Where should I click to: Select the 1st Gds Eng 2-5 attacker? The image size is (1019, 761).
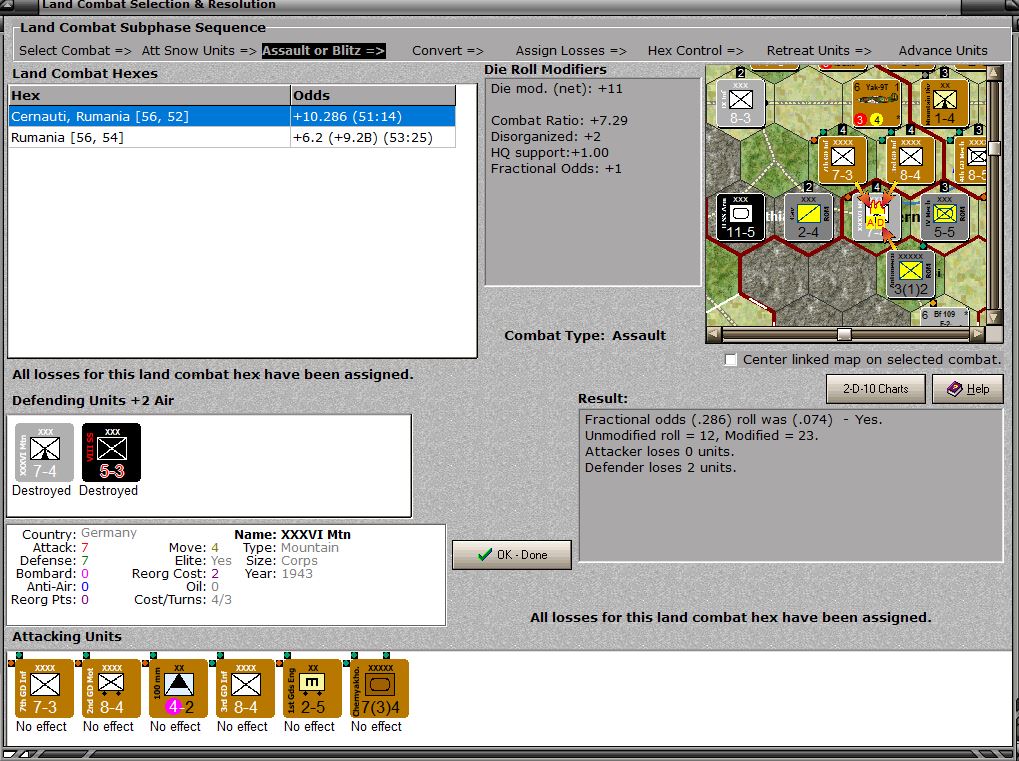click(x=312, y=688)
